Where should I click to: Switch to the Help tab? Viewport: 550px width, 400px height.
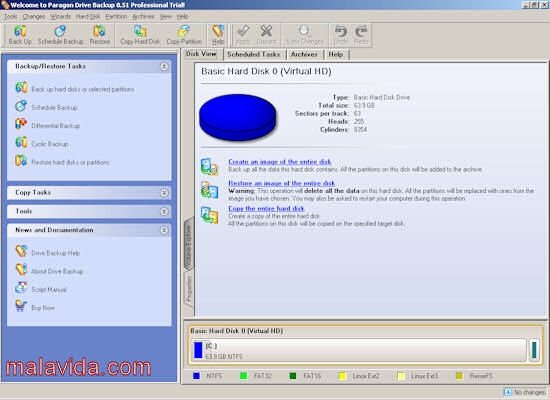[x=336, y=54]
